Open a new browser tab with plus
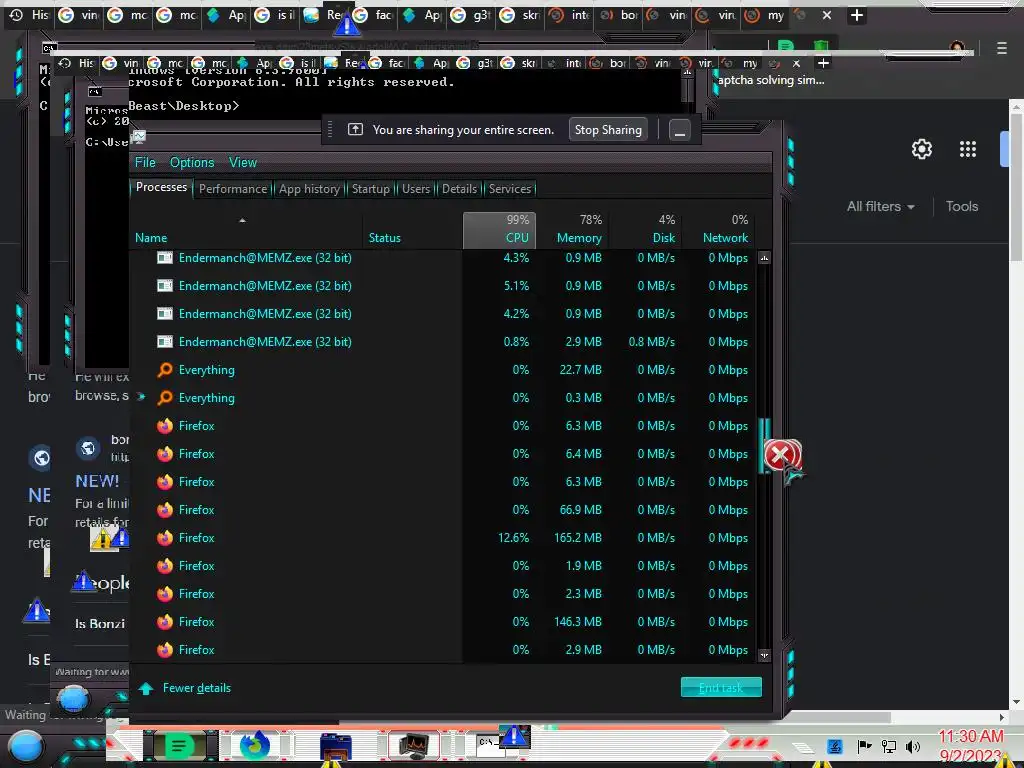The height and width of the screenshot is (768, 1024). [x=857, y=14]
